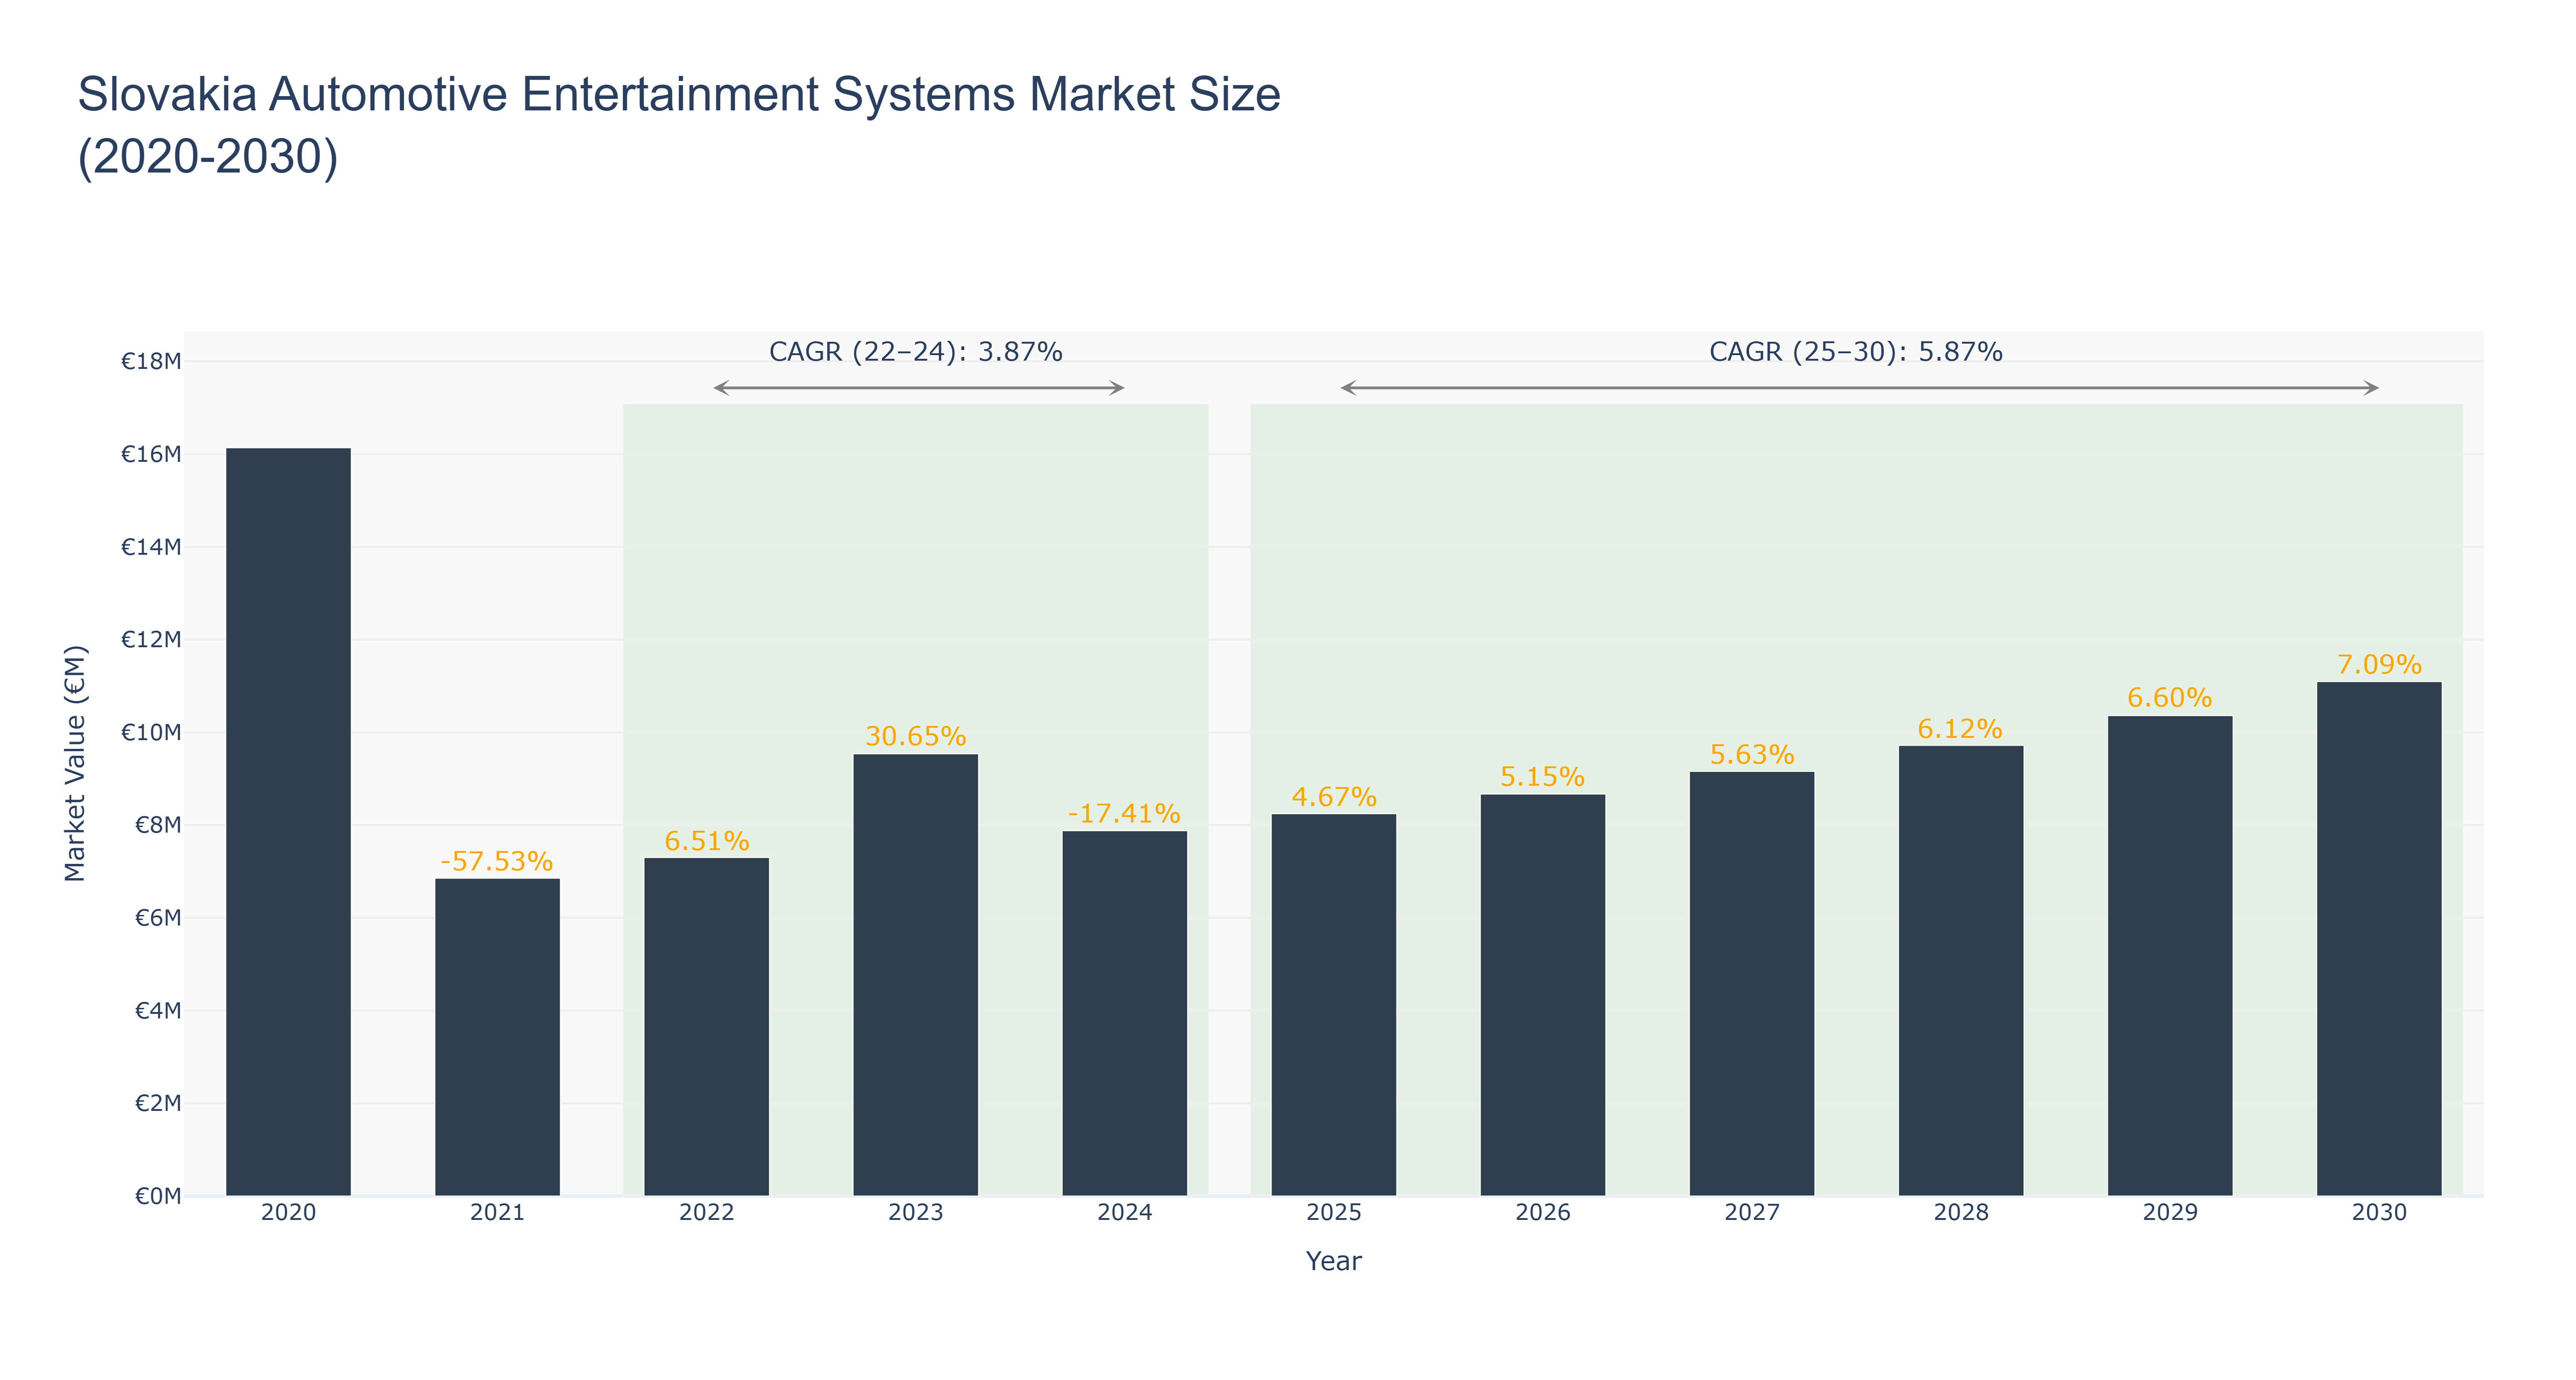The width and height of the screenshot is (2576, 1380).
Task: Click the 2030 bar
Action: click(2378, 939)
